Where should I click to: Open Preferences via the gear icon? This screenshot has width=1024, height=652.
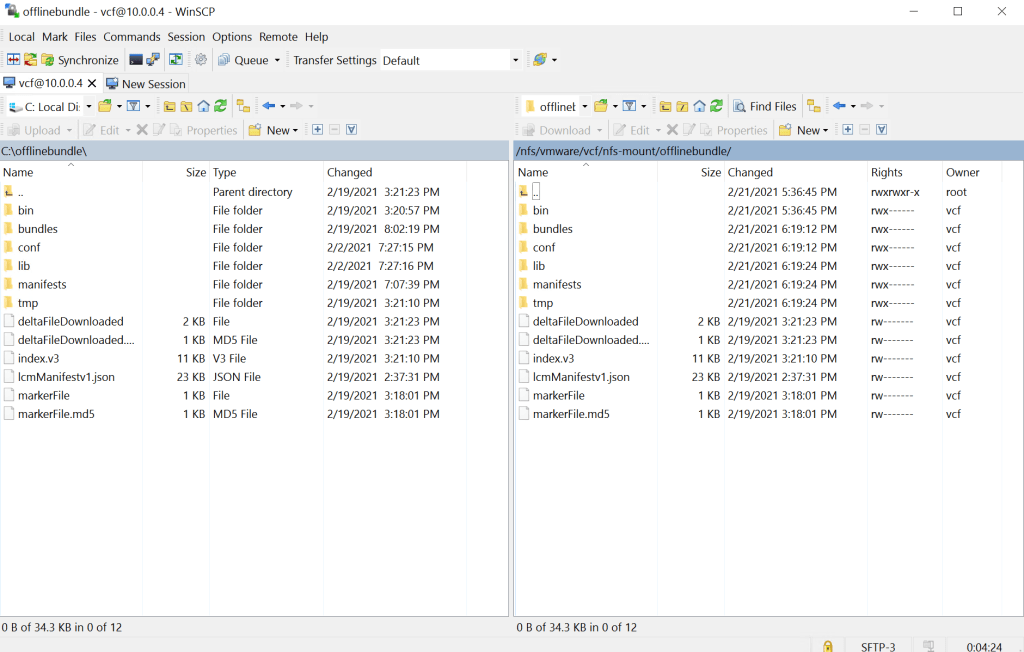(200, 60)
